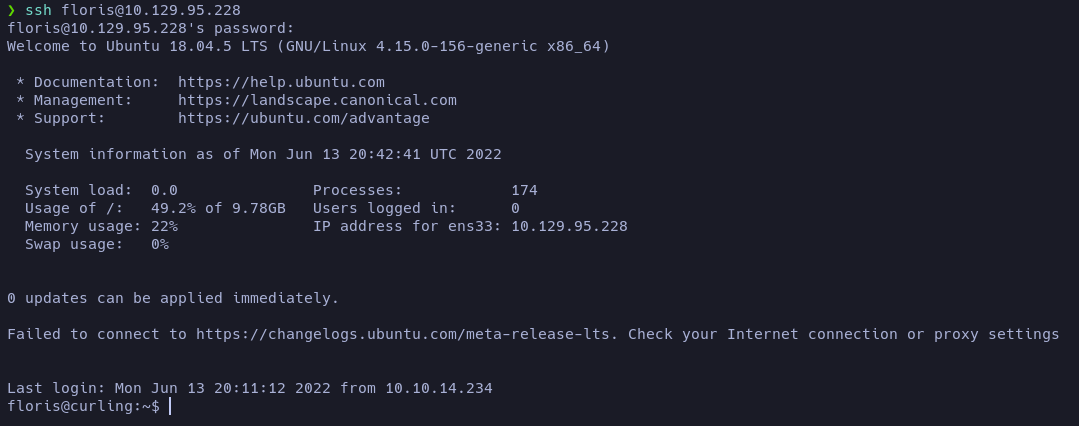Click the ens33 IP address 10.129.95.228
Image resolution: width=1079 pixels, height=426 pixels.
pyautogui.click(x=569, y=226)
